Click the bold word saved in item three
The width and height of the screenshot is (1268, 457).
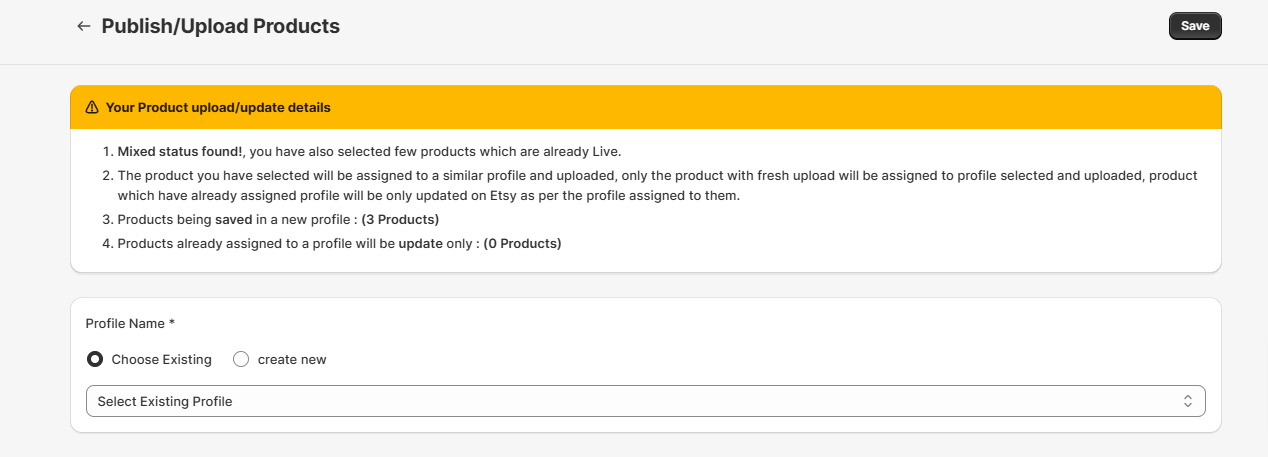pos(233,219)
